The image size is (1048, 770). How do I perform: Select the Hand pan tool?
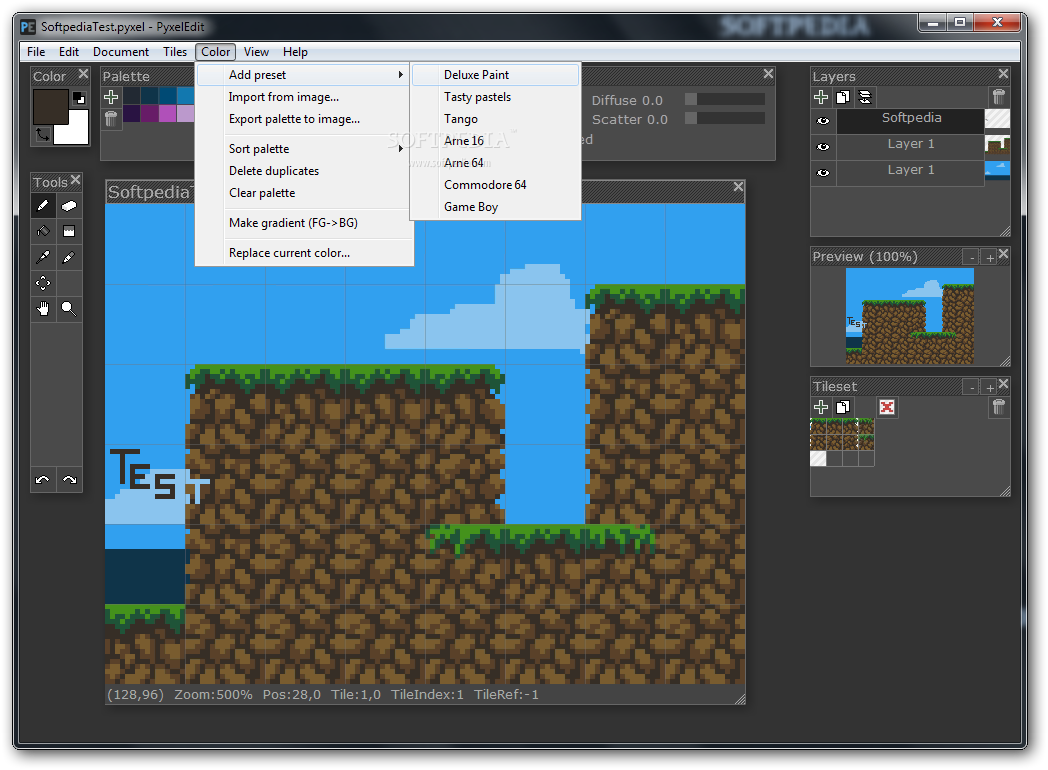tap(43, 308)
